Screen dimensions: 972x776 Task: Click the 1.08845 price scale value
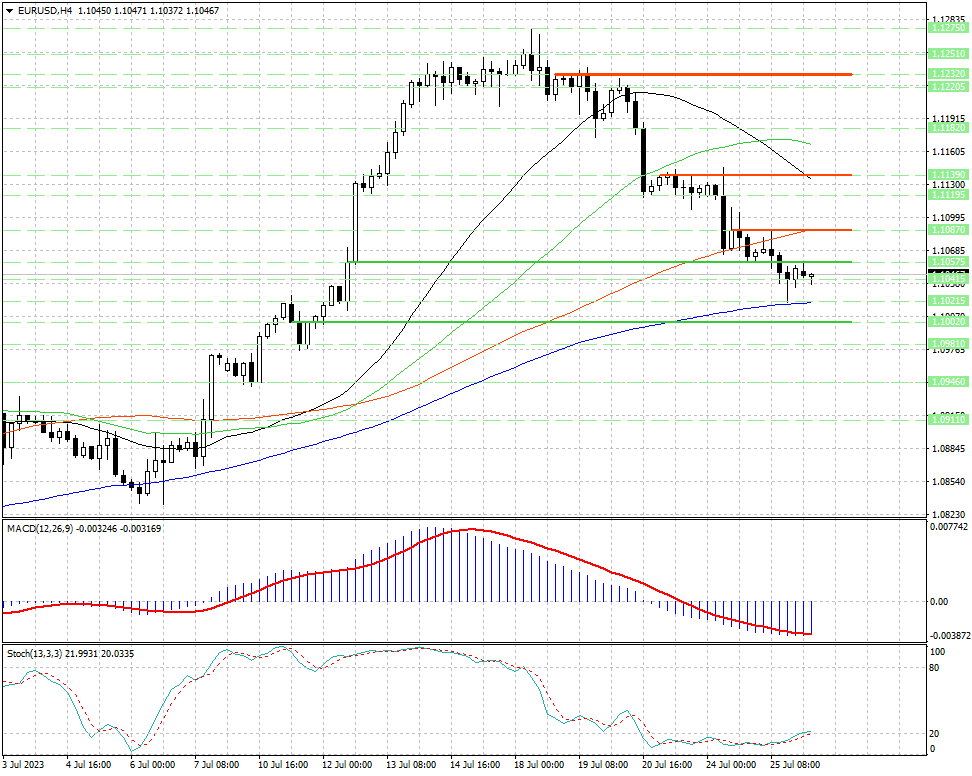948,448
